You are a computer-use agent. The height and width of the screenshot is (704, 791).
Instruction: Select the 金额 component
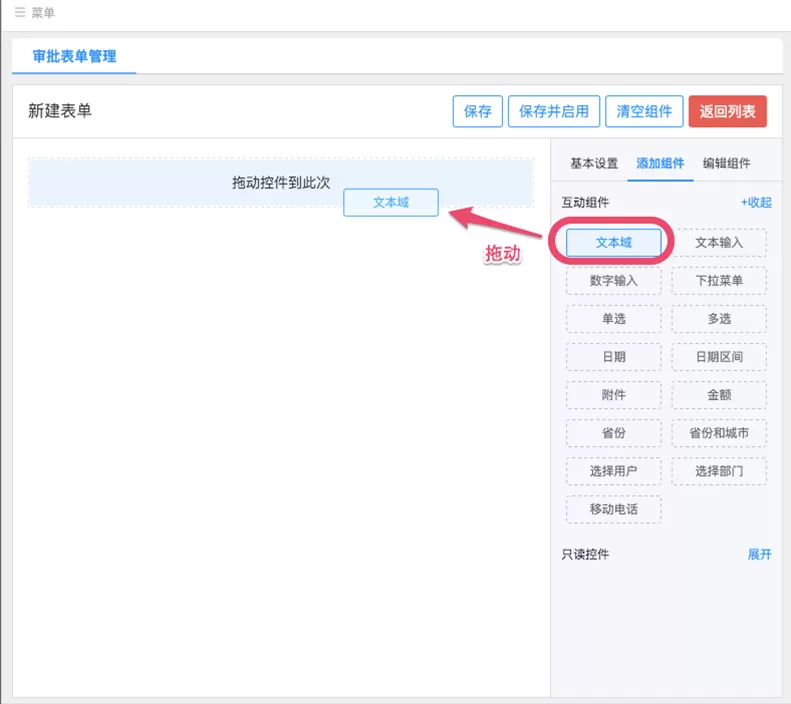pyautogui.click(x=719, y=395)
